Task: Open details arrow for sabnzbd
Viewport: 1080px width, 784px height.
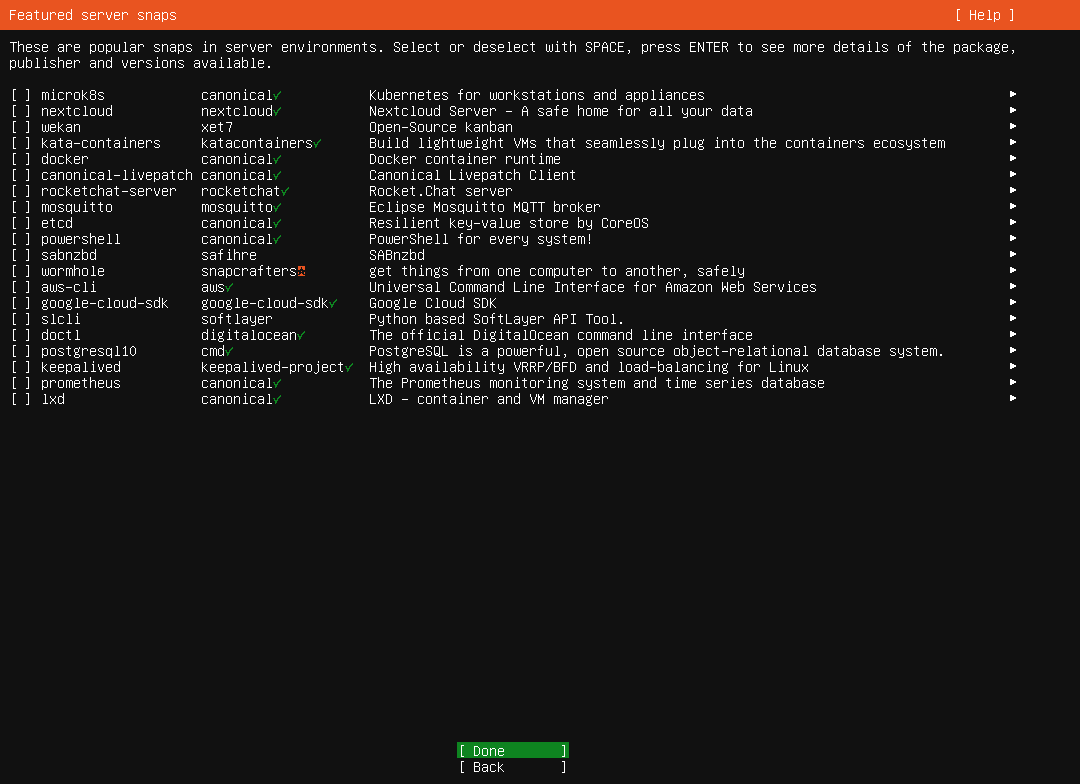Action: click(x=1012, y=254)
